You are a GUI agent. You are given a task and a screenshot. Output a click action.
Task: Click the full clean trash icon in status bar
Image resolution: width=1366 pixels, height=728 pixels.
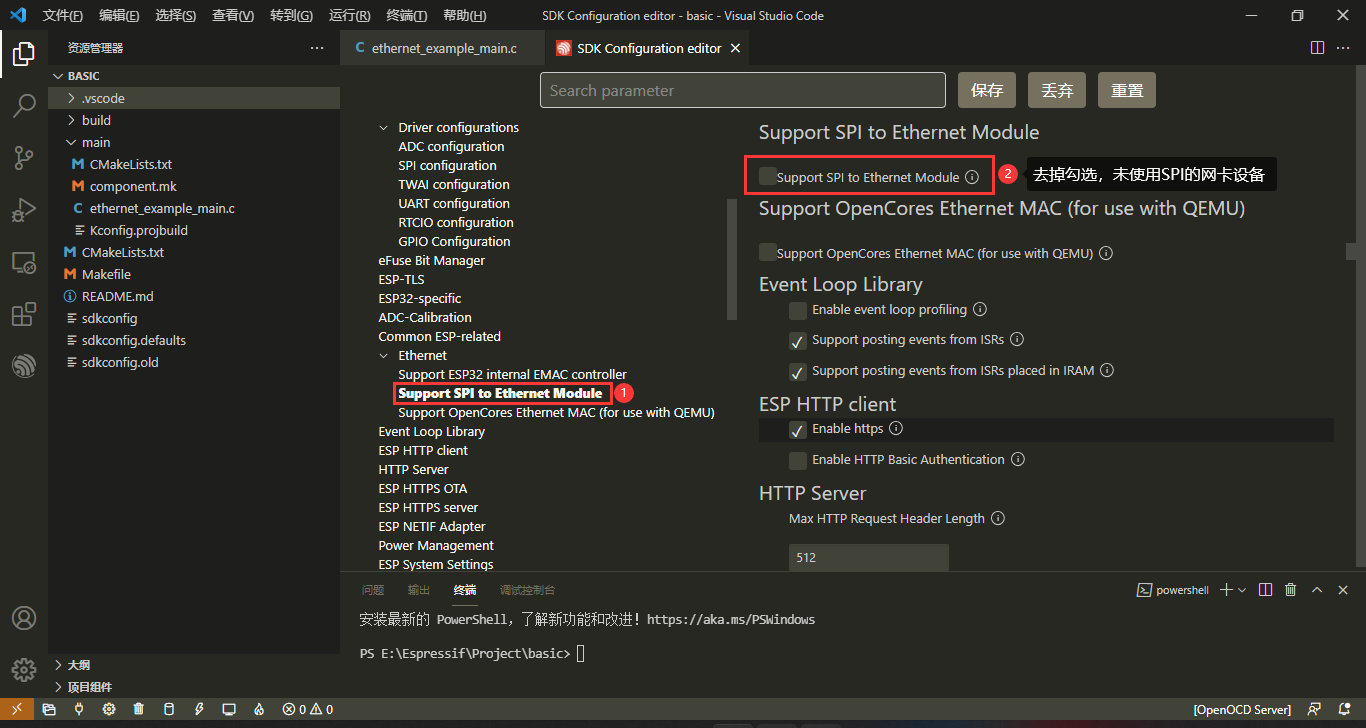coord(139,710)
